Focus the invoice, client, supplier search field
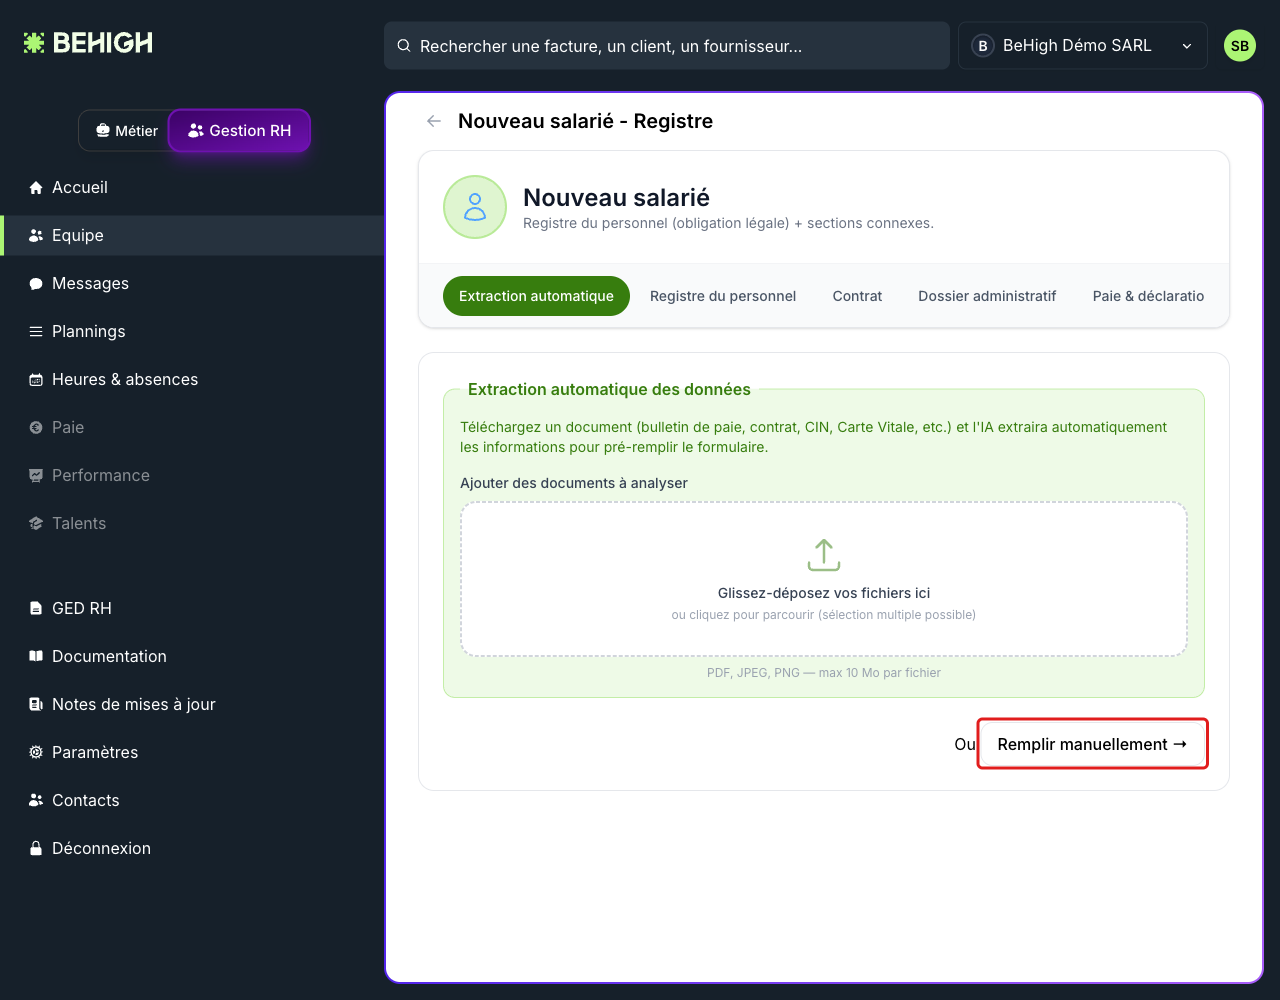This screenshot has height=1000, width=1280. pos(667,46)
